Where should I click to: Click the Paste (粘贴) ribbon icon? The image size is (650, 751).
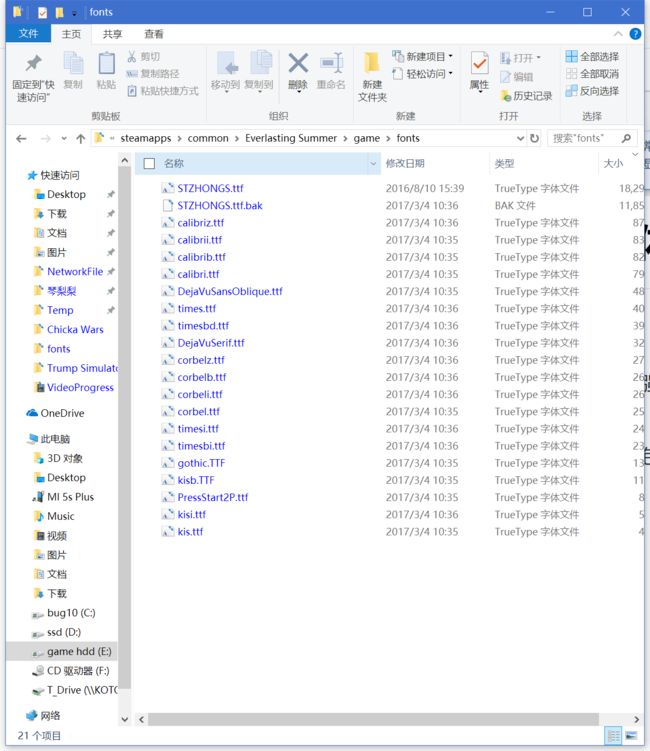click(106, 71)
